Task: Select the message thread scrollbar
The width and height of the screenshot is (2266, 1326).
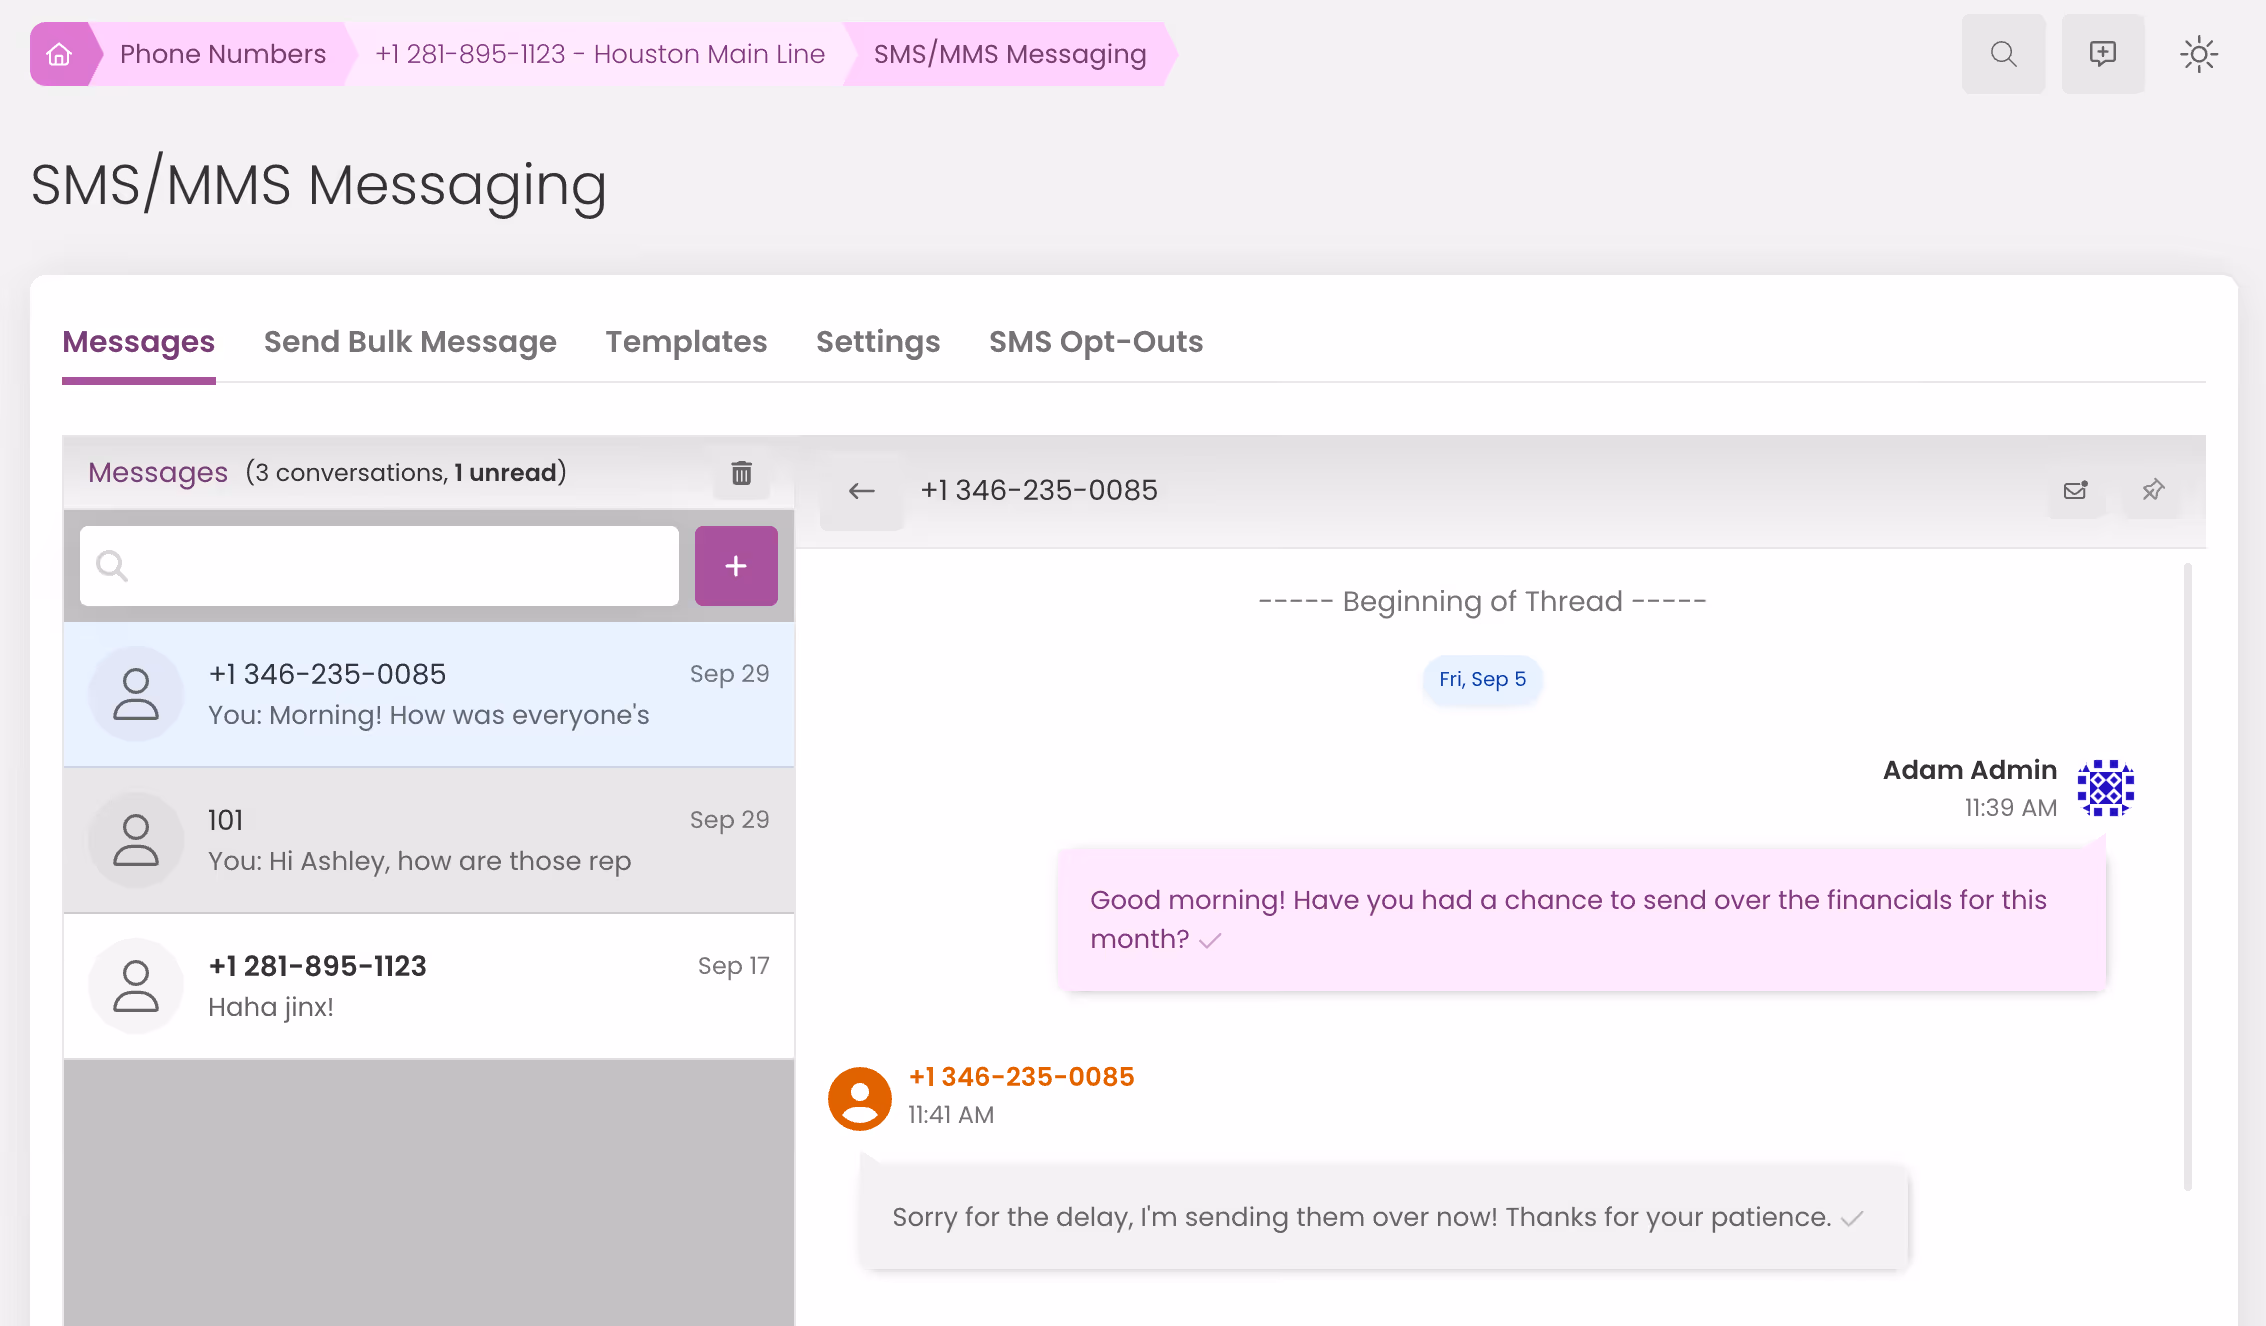Action: [x=2188, y=876]
